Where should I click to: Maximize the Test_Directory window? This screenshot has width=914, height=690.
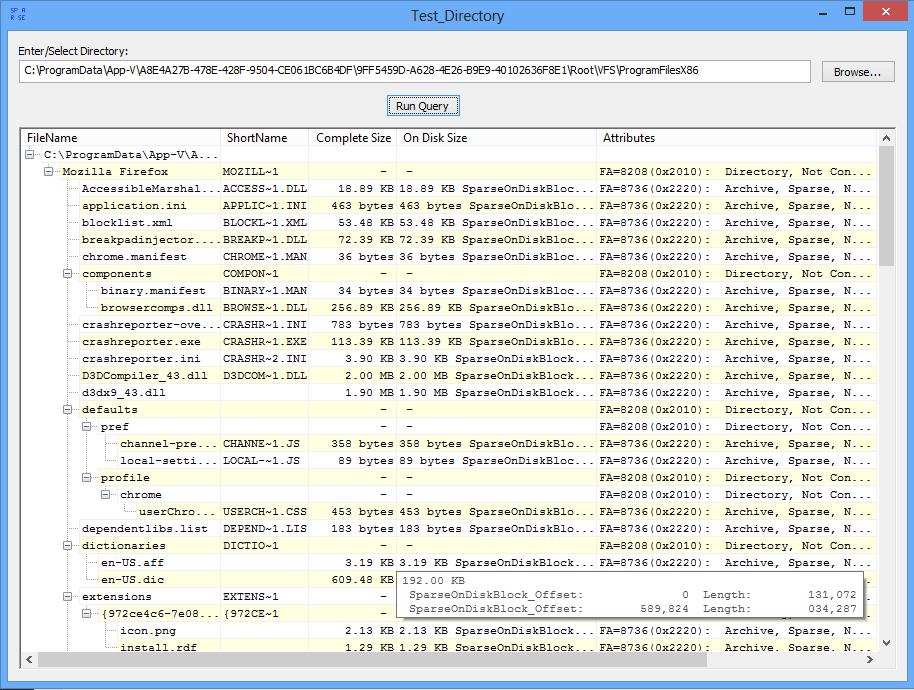coord(850,12)
